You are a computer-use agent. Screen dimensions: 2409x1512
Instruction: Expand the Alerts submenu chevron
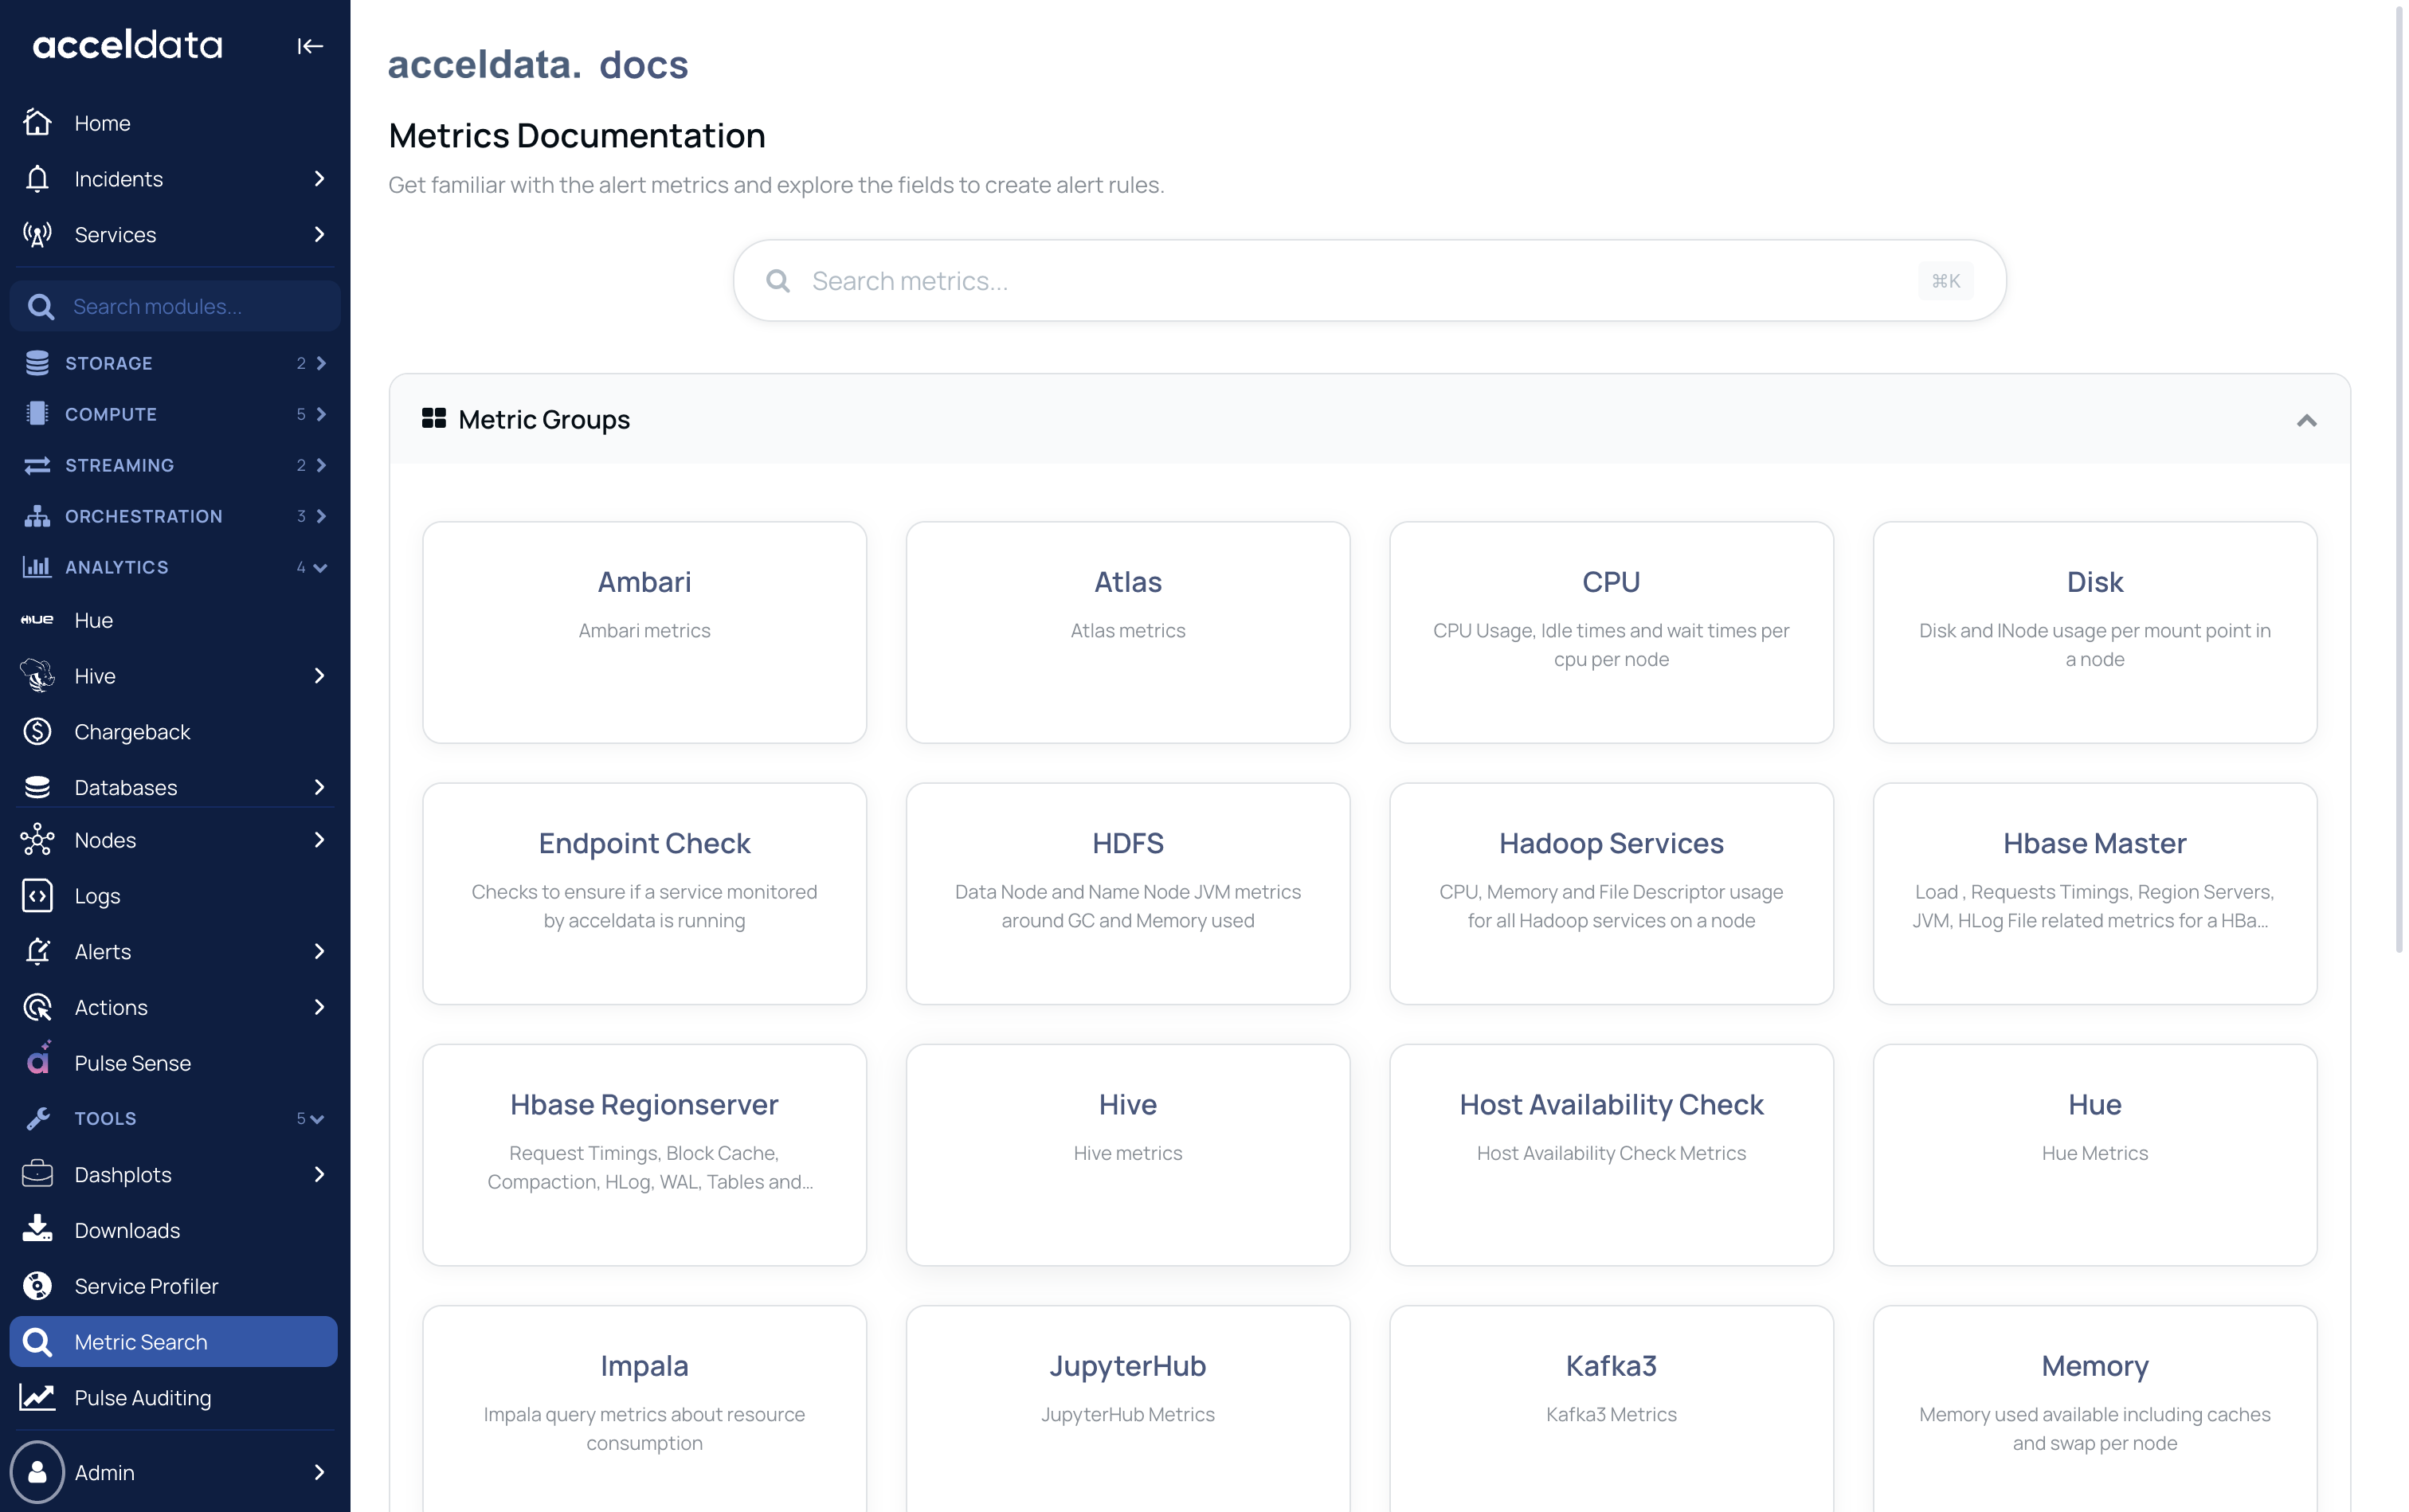tap(320, 952)
